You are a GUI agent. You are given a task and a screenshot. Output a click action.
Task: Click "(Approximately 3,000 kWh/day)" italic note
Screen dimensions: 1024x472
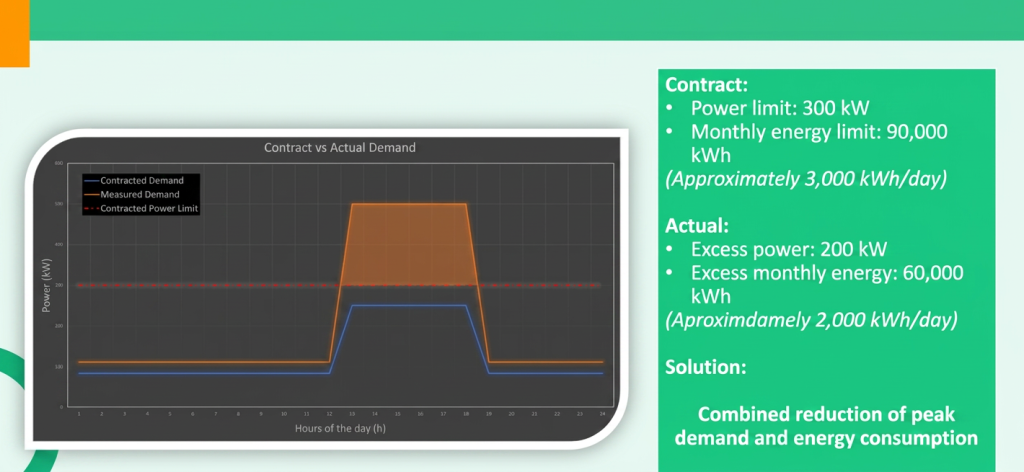pos(806,179)
